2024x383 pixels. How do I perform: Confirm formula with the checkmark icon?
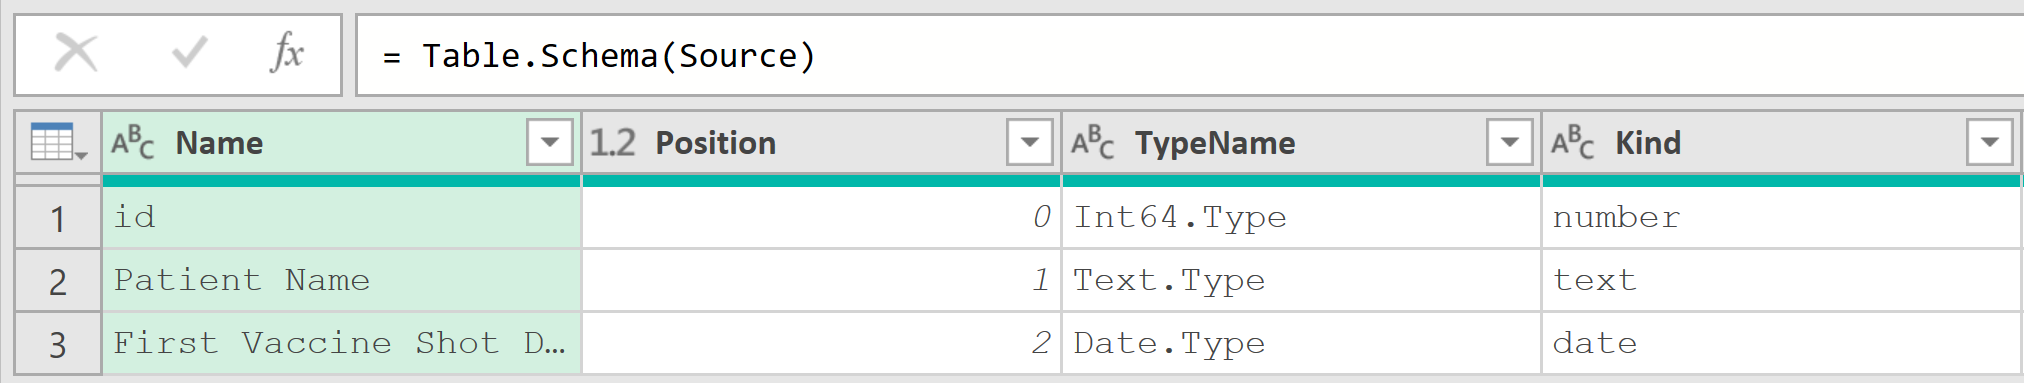(x=189, y=52)
